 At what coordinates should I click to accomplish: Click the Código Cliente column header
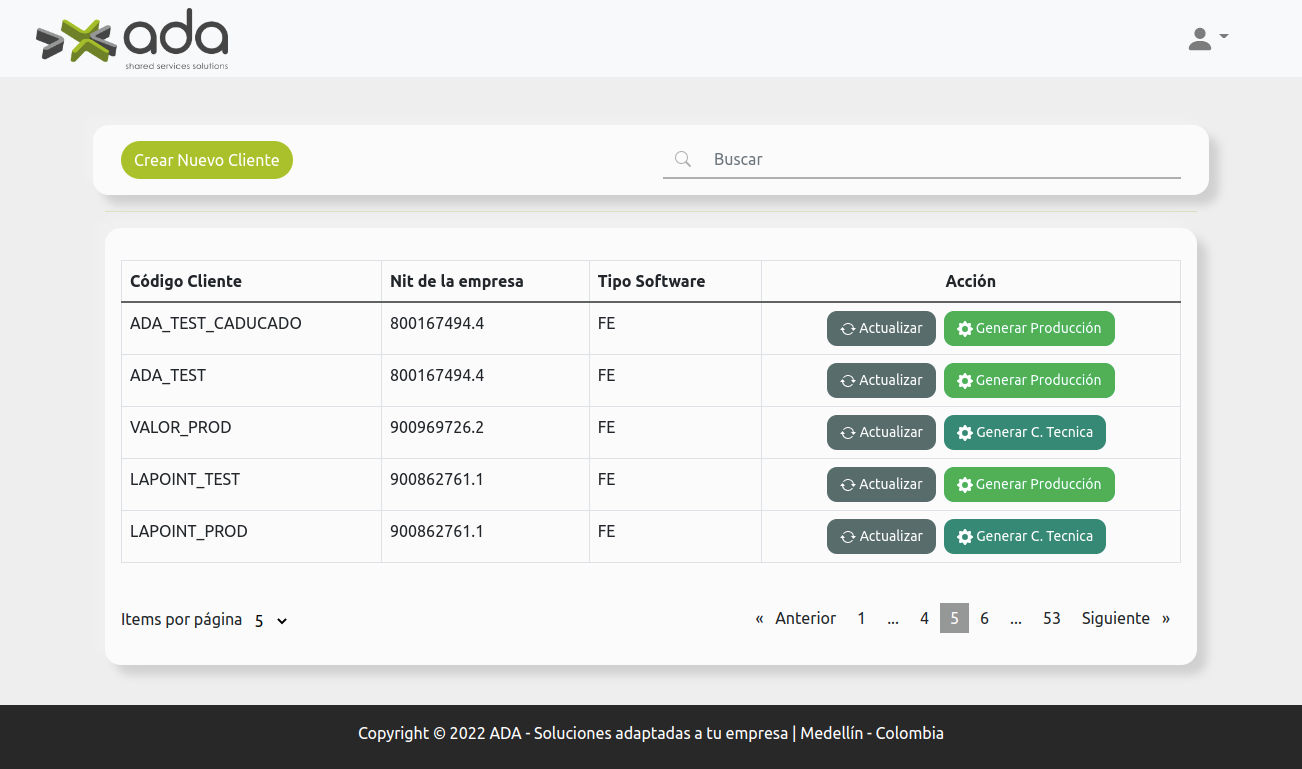pos(186,281)
